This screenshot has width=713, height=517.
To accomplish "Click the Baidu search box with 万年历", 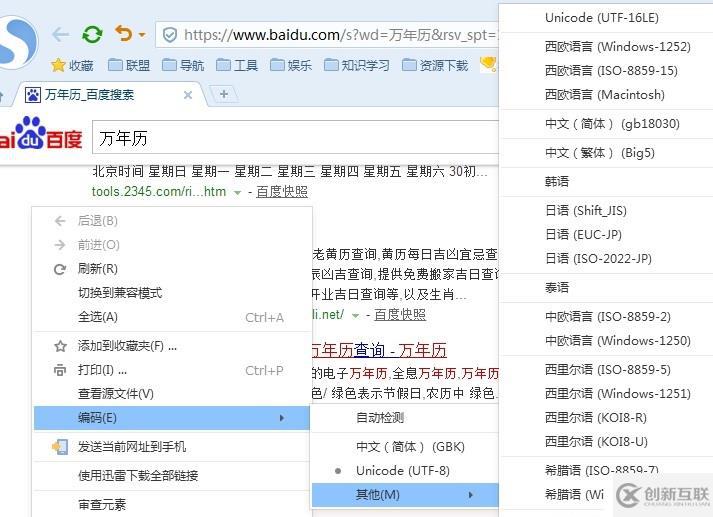I will click(x=296, y=138).
